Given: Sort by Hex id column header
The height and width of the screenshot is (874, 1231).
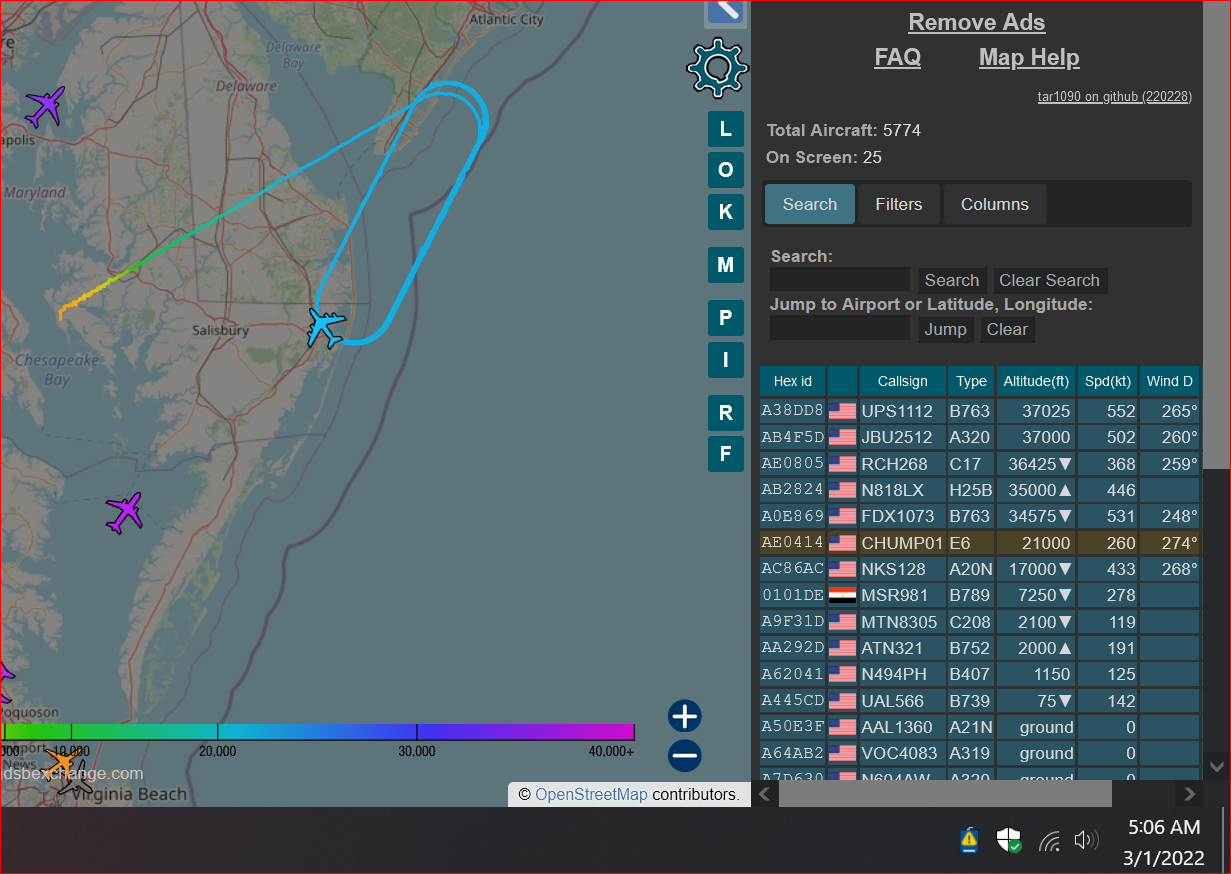Looking at the screenshot, I should pyautogui.click(x=793, y=381).
